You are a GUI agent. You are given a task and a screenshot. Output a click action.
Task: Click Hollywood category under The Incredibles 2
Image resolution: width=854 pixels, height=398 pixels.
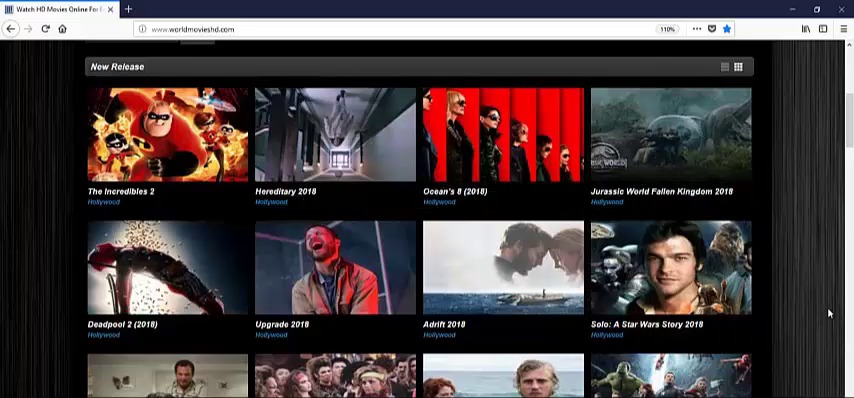point(103,202)
